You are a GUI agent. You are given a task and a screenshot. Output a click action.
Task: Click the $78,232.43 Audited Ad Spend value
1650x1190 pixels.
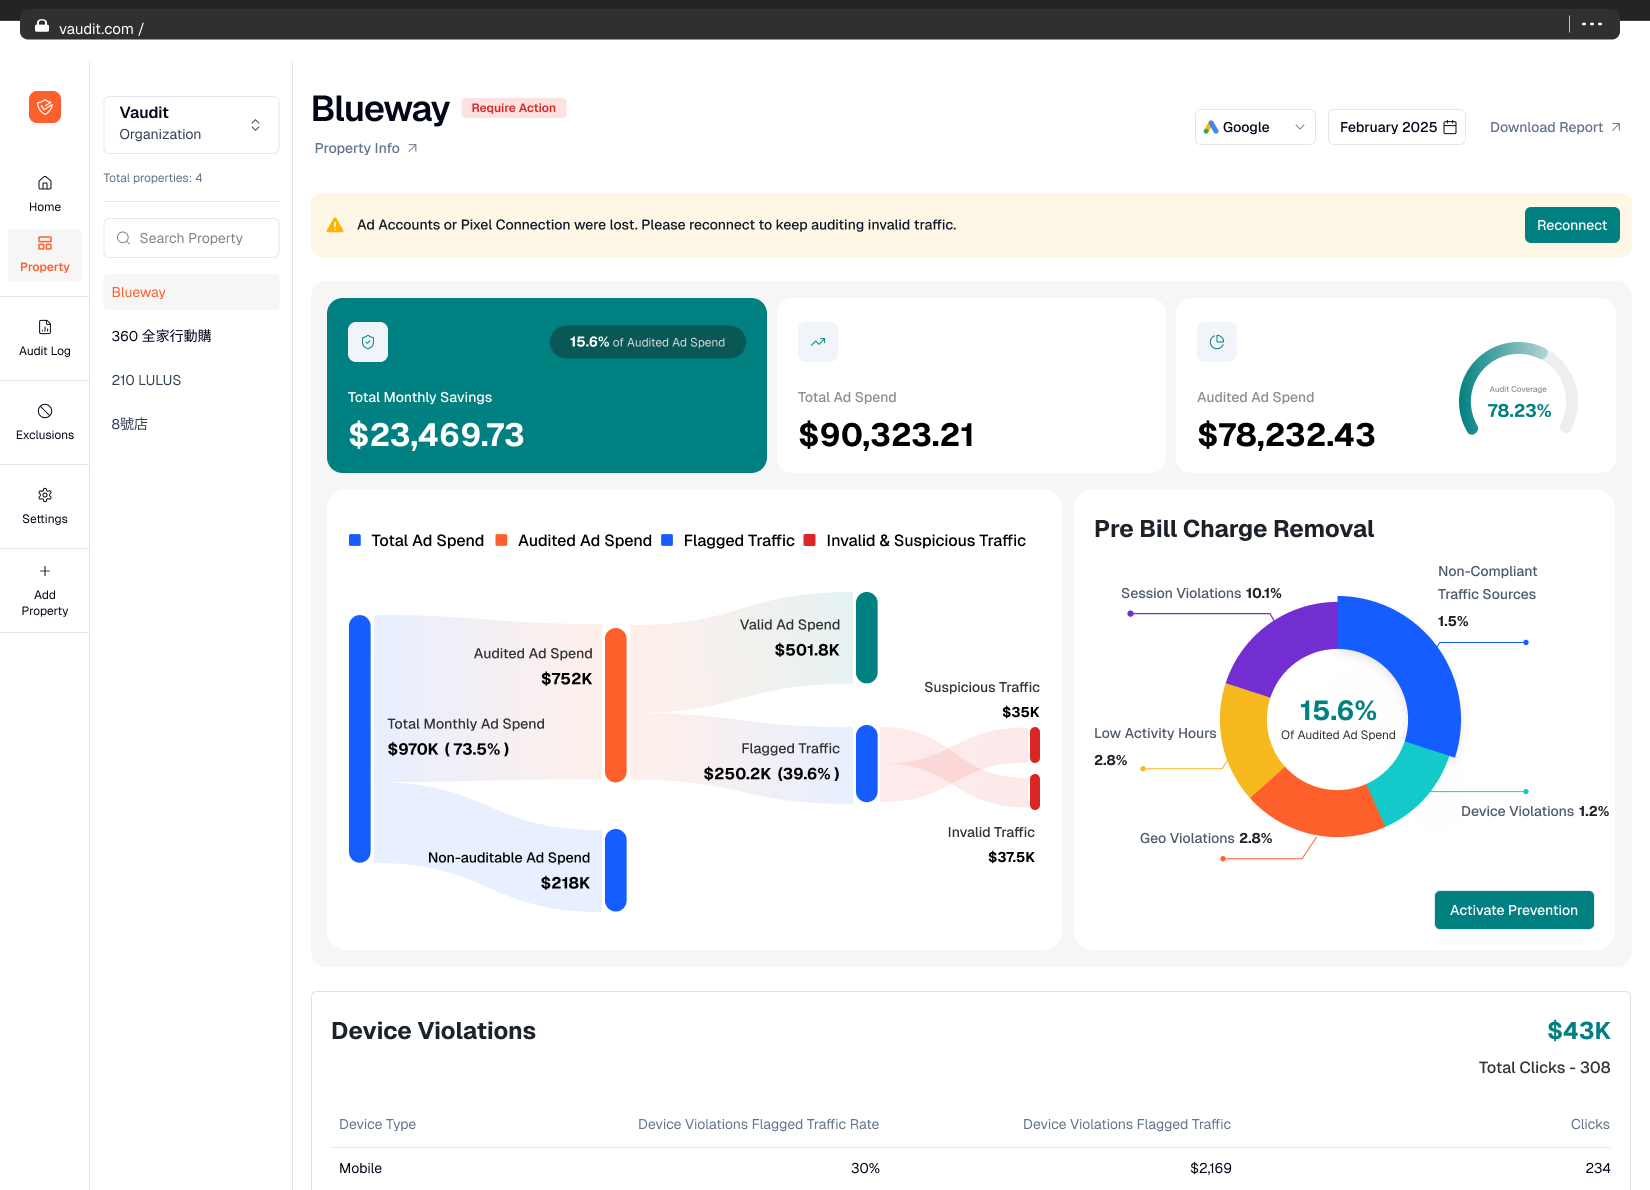click(x=1286, y=435)
